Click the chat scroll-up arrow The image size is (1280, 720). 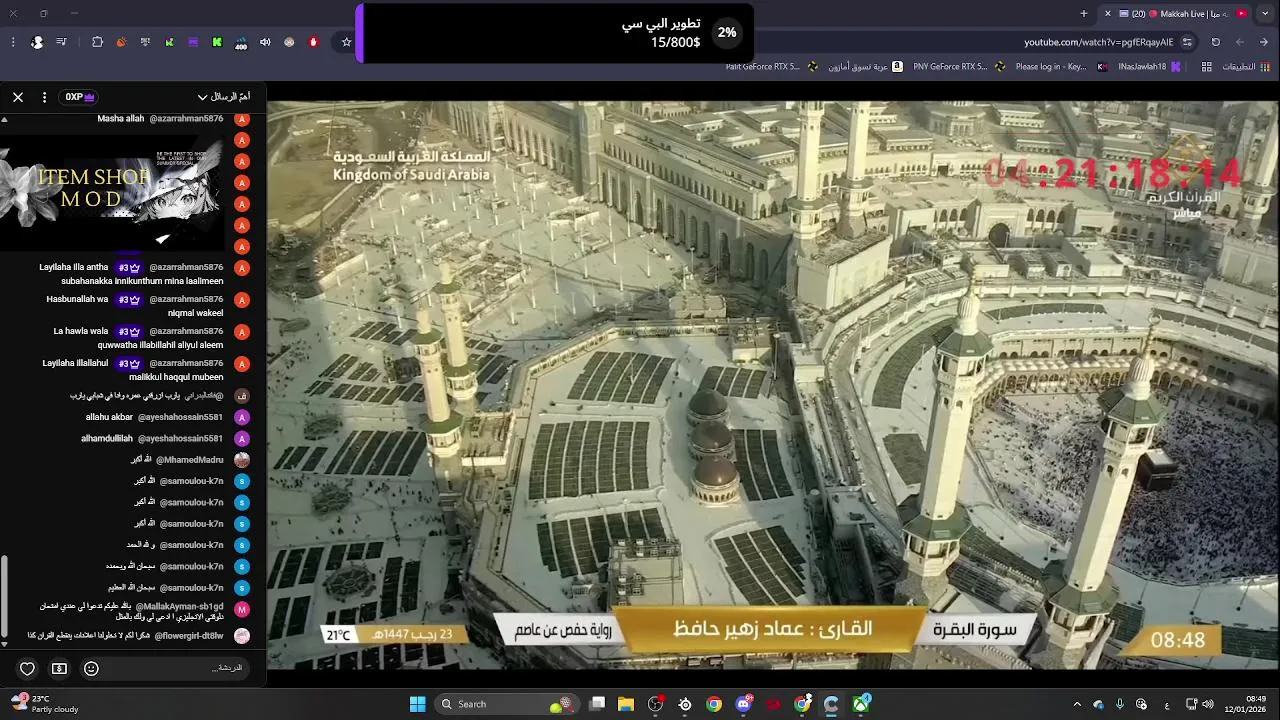click(x=4, y=119)
